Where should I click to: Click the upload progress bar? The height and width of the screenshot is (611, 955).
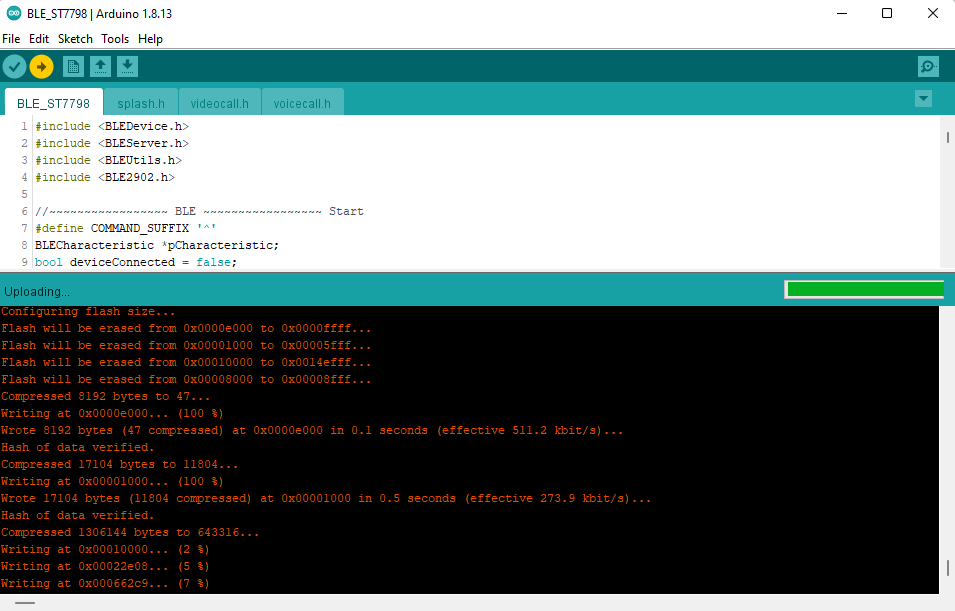pyautogui.click(x=864, y=288)
